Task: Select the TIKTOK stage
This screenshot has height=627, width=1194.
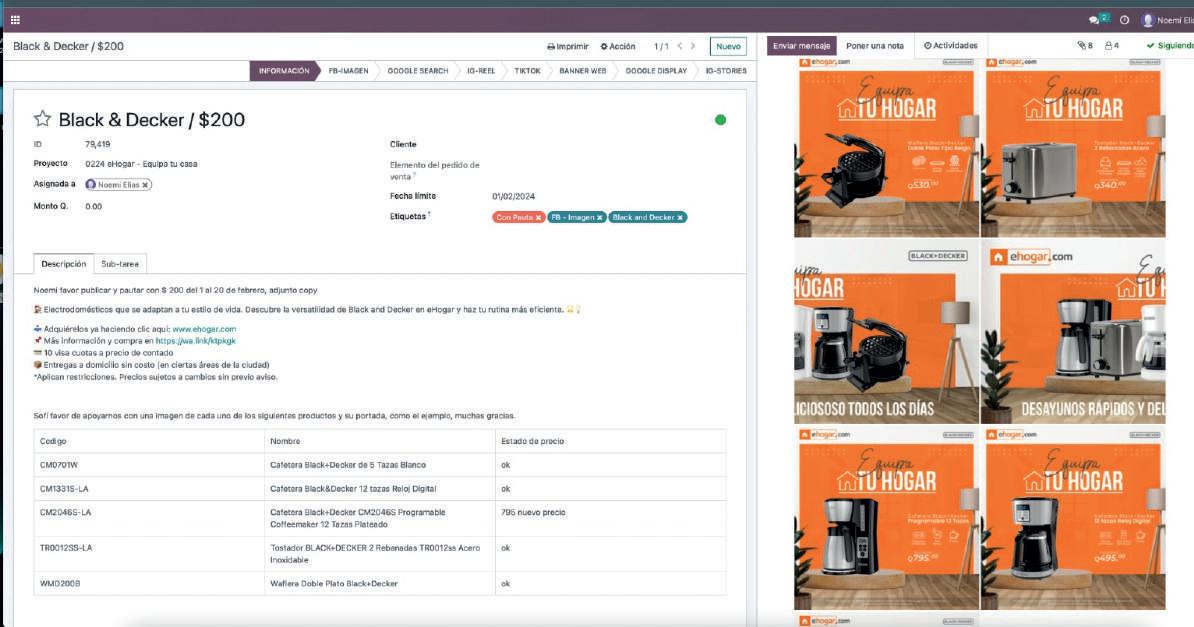Action: point(527,71)
